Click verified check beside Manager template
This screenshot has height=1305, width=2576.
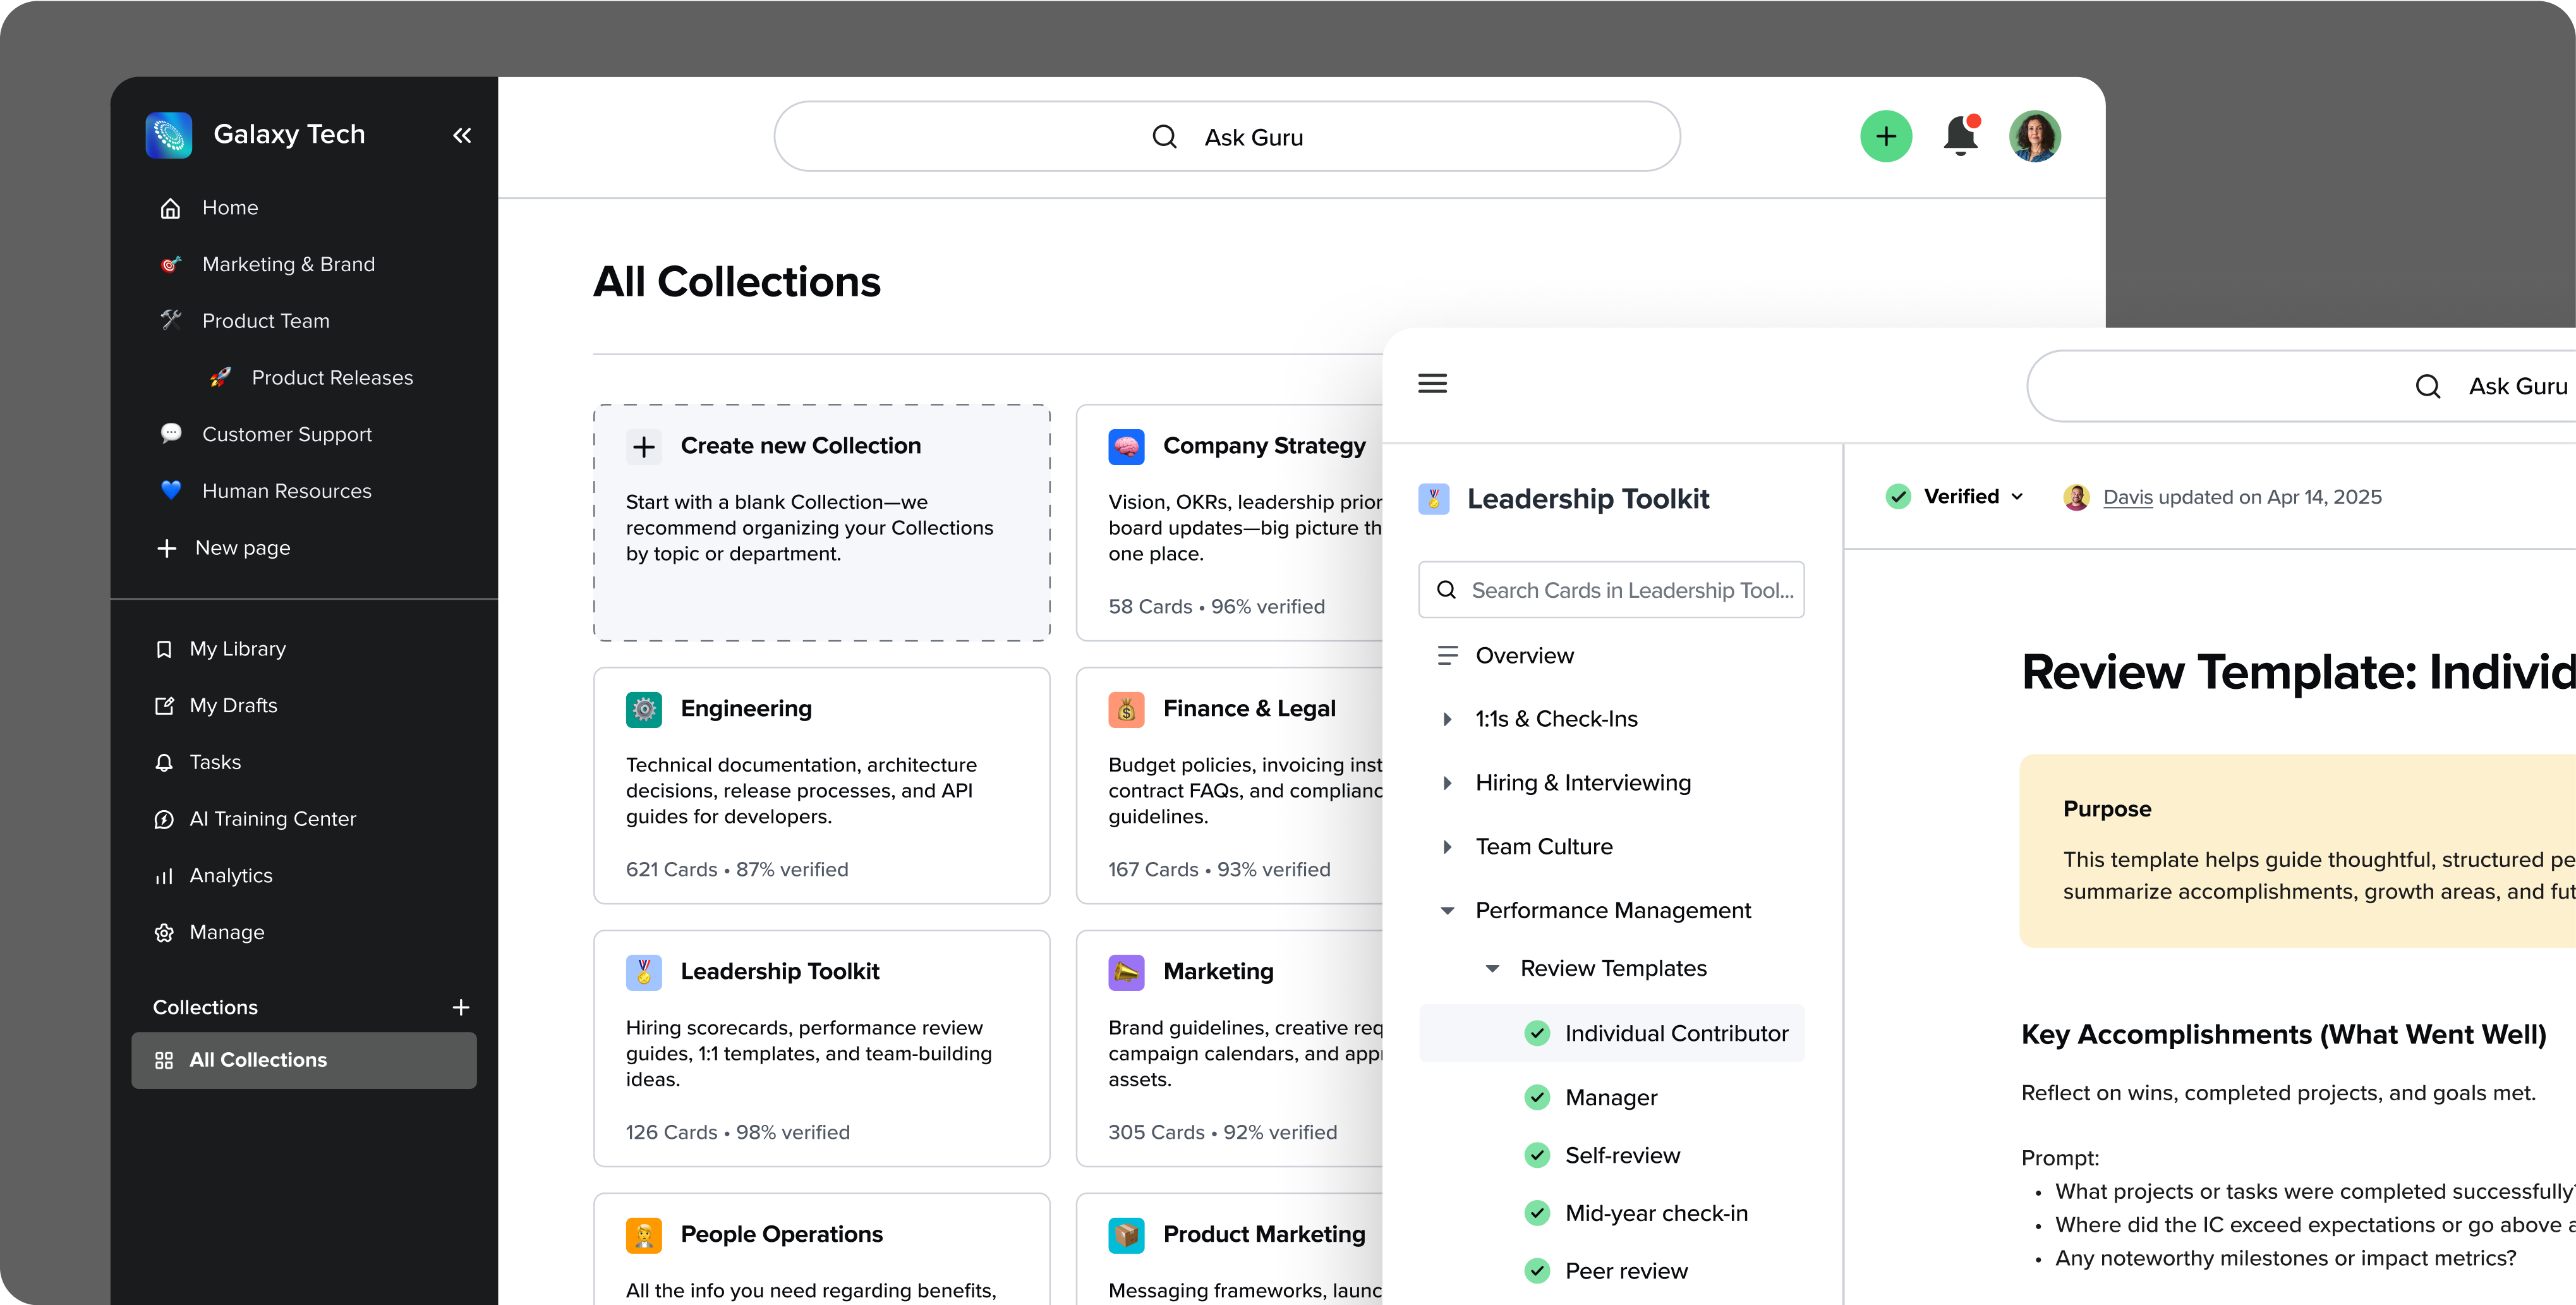[x=1537, y=1098]
